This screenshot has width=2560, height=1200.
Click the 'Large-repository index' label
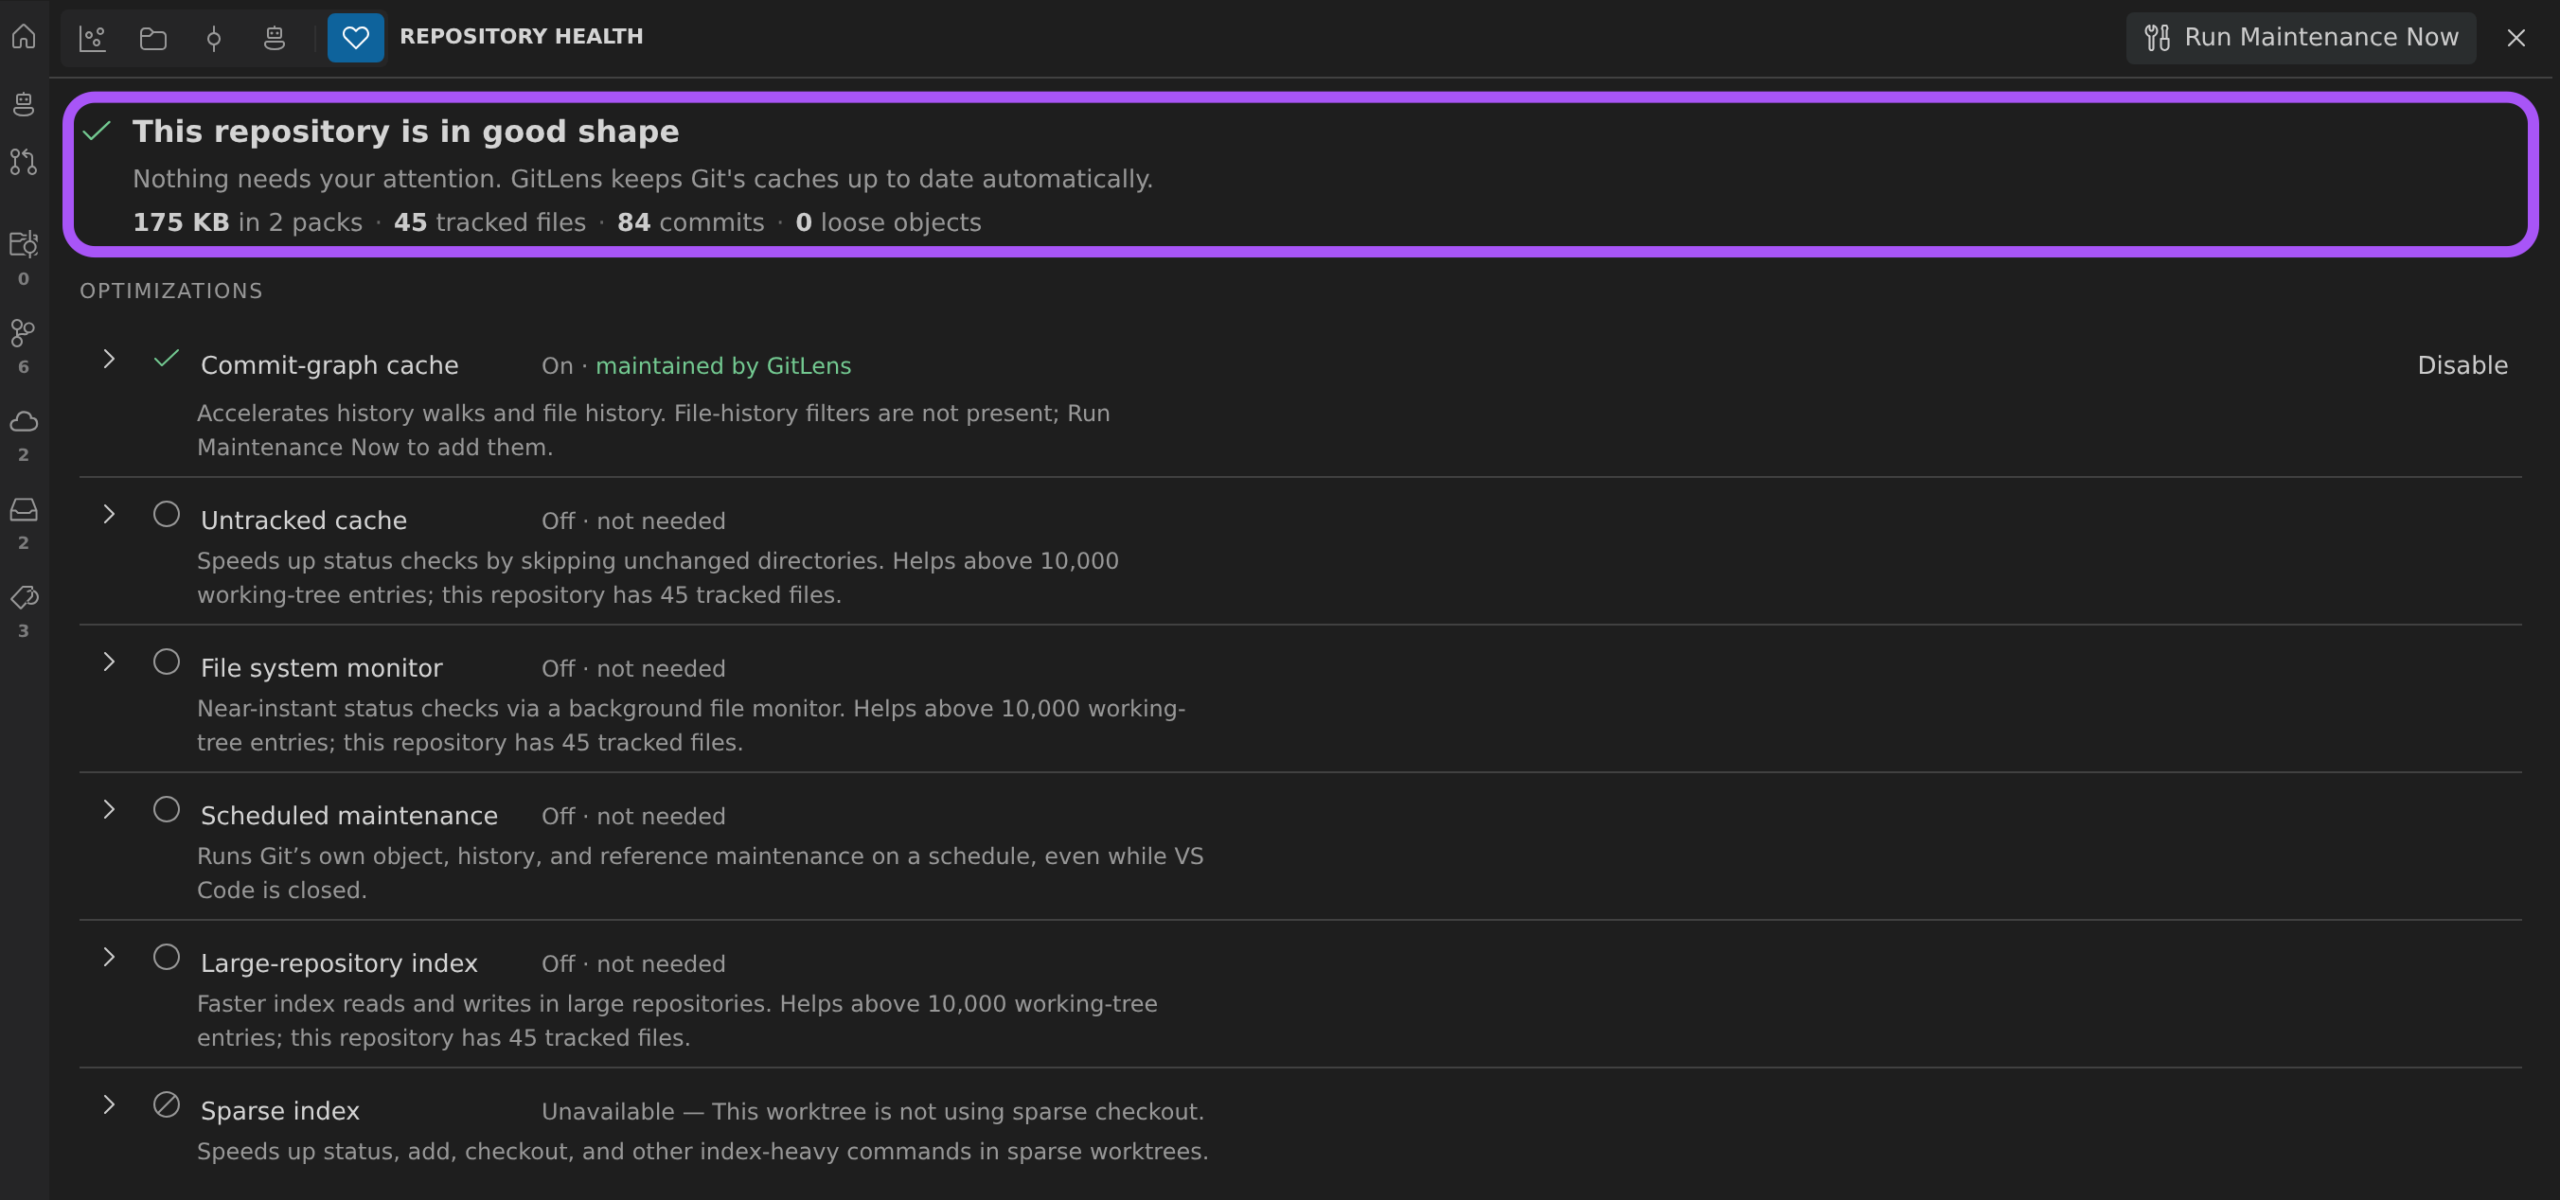point(339,964)
